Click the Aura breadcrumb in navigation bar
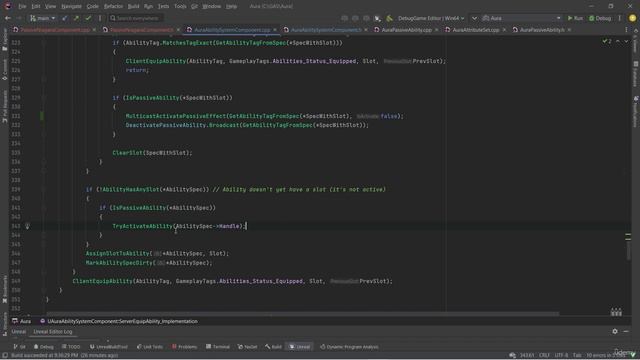The image size is (640, 360). (x=22, y=321)
